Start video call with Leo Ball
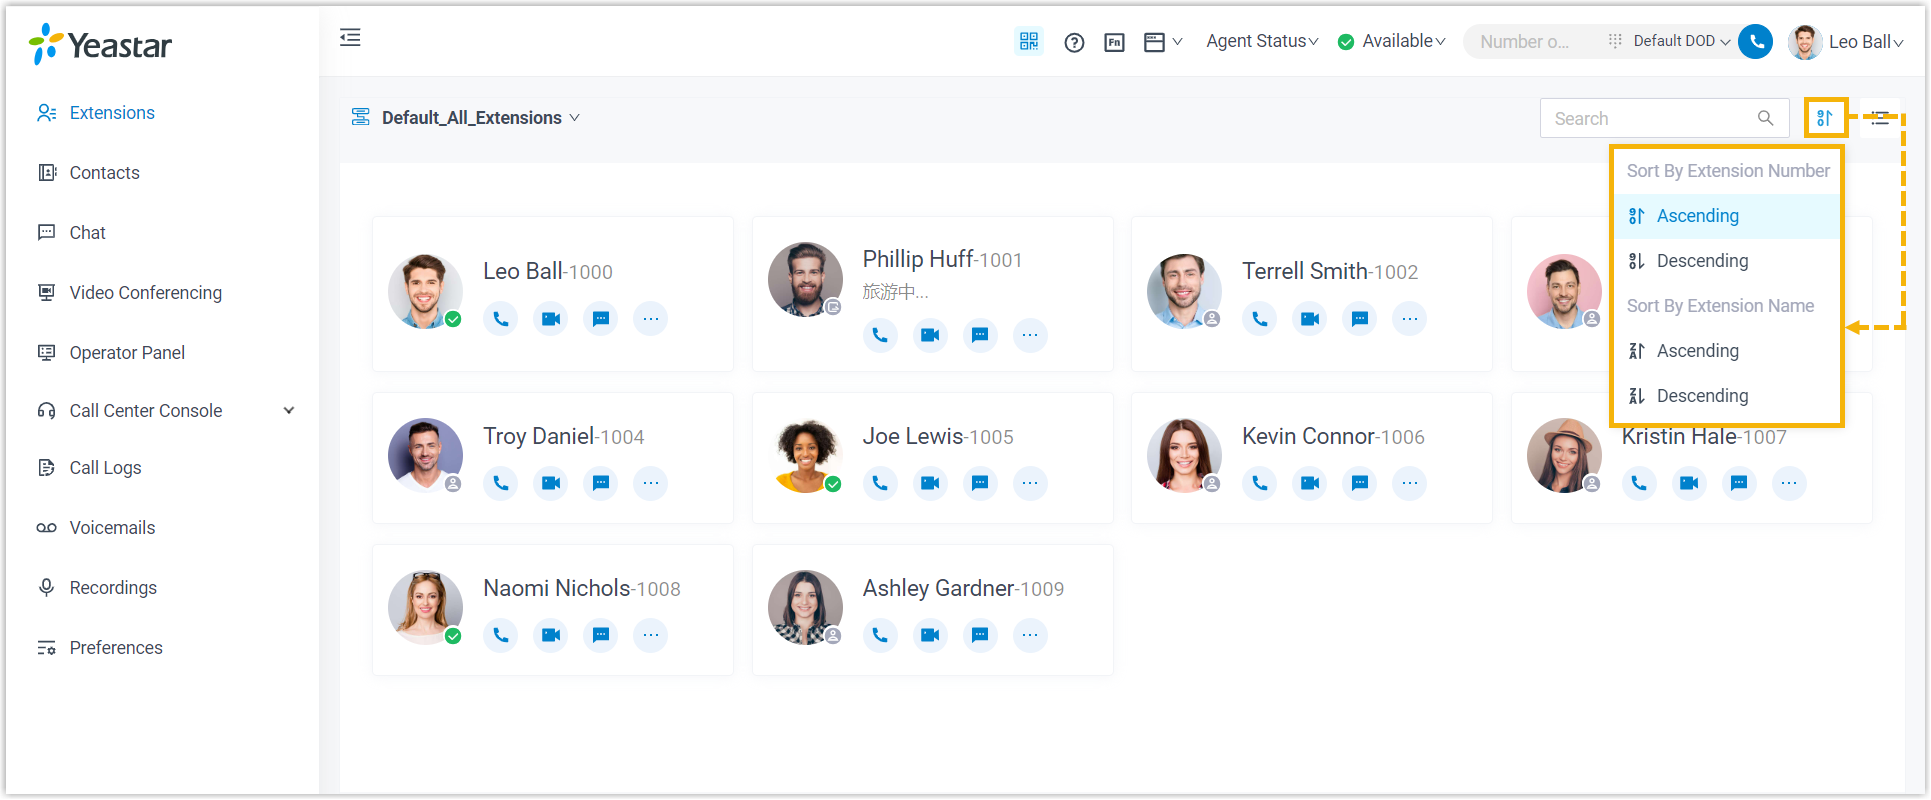The width and height of the screenshot is (1931, 800). 550,319
